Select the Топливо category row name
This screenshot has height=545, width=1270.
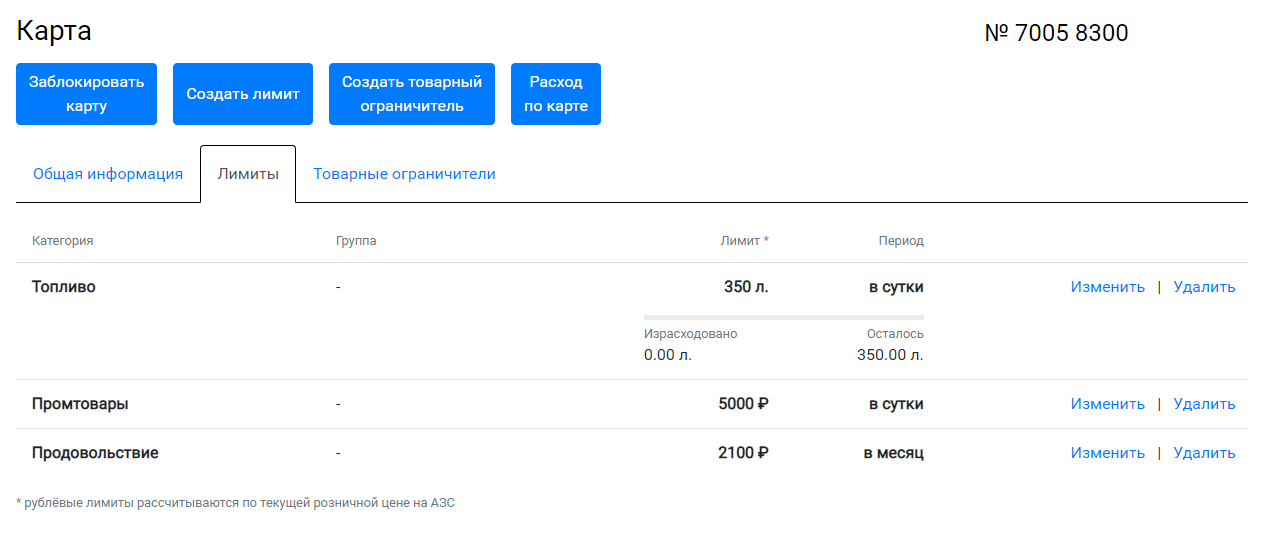(x=64, y=287)
